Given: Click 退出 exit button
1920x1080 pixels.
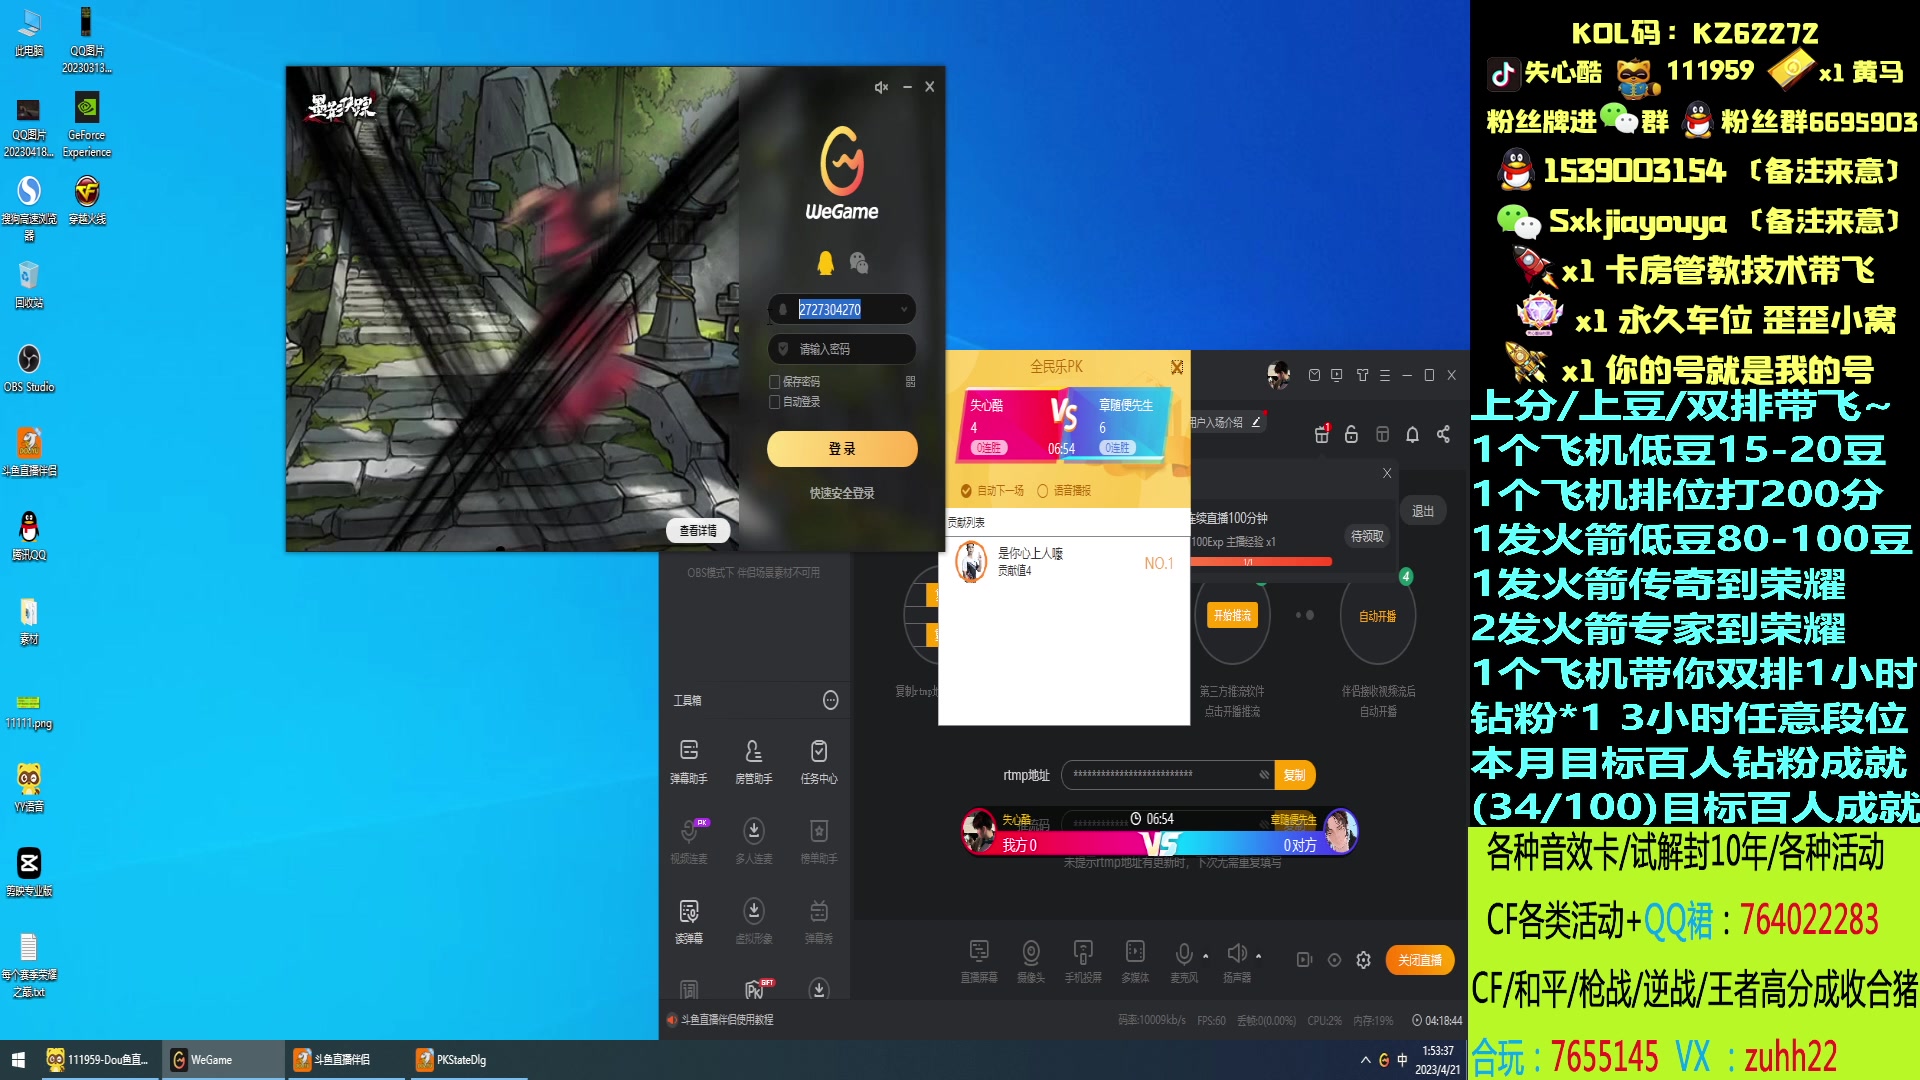Looking at the screenshot, I should 1423,511.
